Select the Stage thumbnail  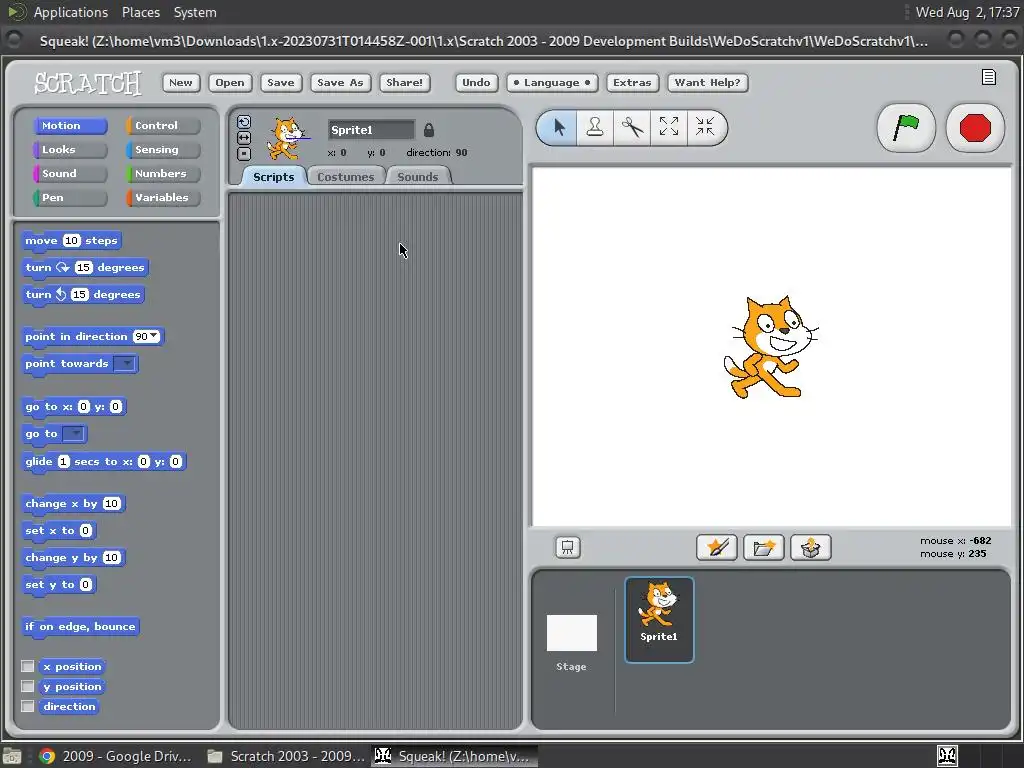pyautogui.click(x=571, y=633)
